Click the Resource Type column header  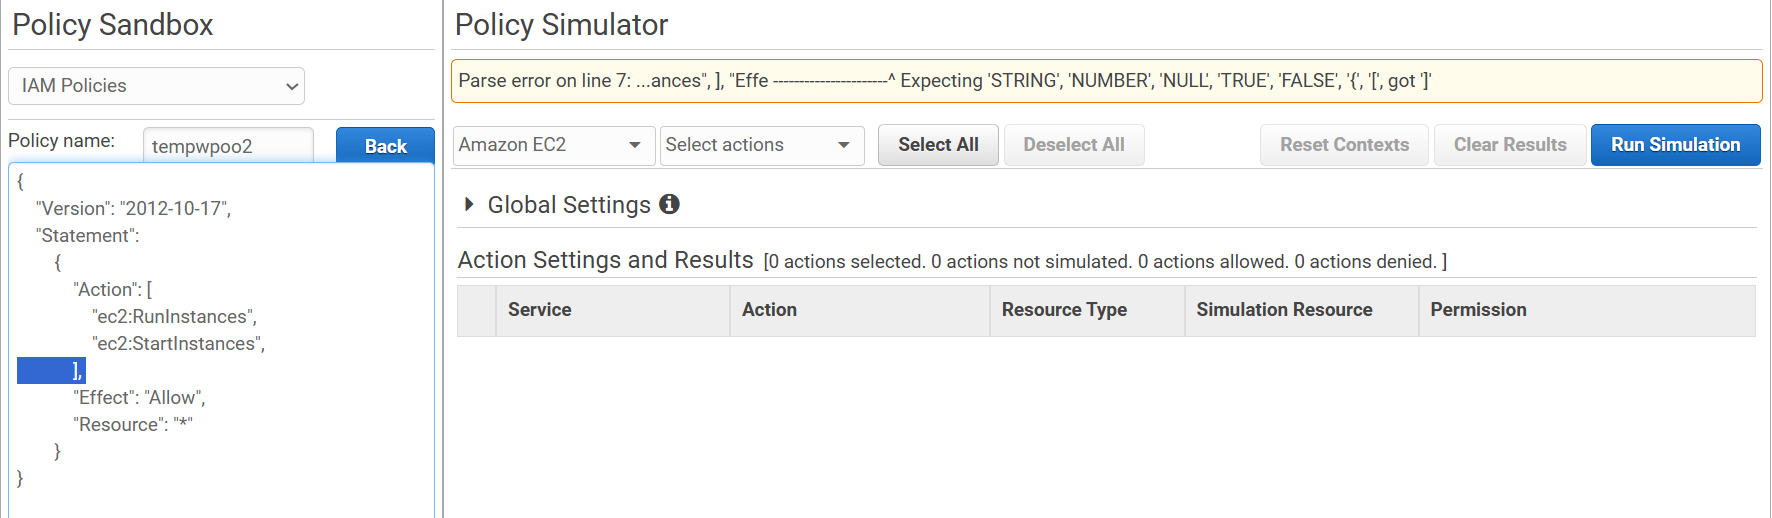coord(1064,310)
